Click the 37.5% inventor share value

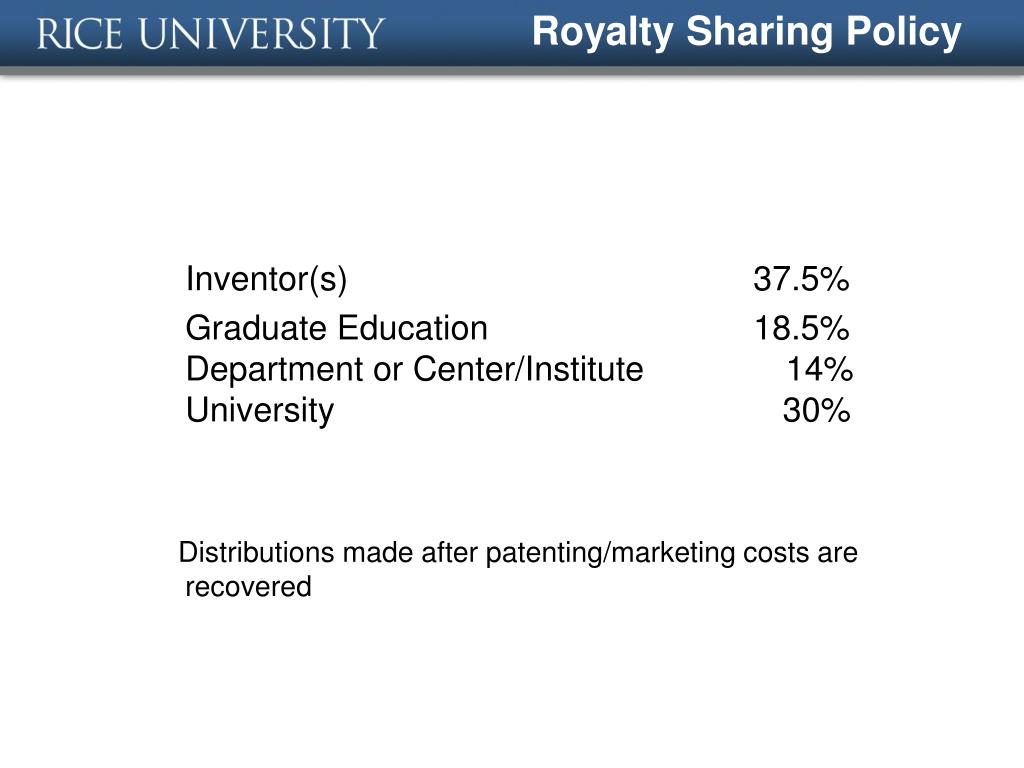coord(801,279)
